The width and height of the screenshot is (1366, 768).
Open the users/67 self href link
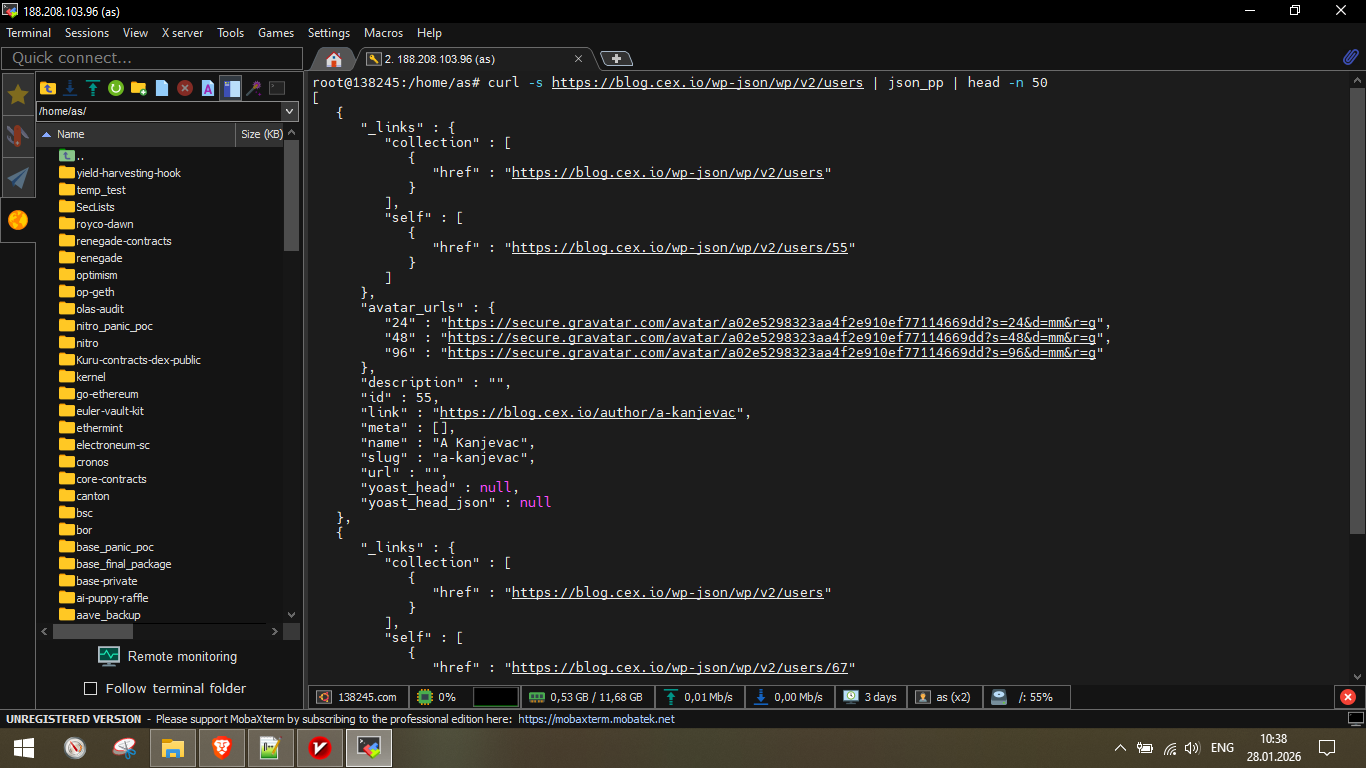tap(679, 667)
